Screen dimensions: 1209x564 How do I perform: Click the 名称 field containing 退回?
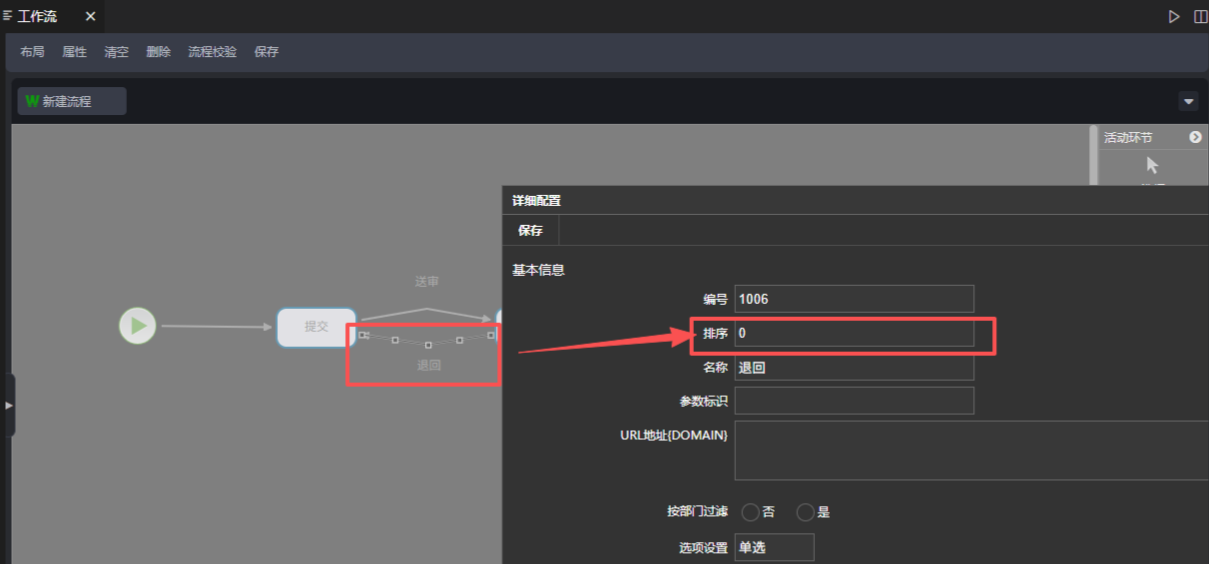pyautogui.click(x=853, y=367)
